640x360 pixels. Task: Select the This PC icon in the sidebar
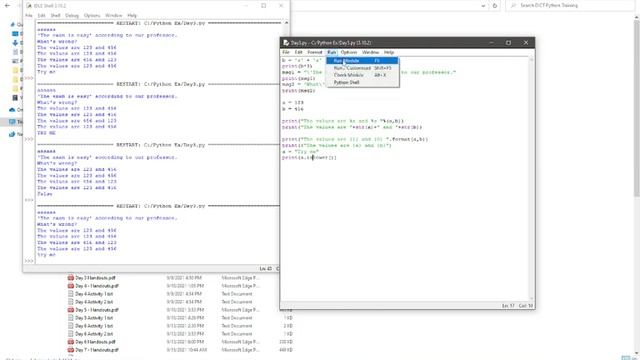click(12, 122)
